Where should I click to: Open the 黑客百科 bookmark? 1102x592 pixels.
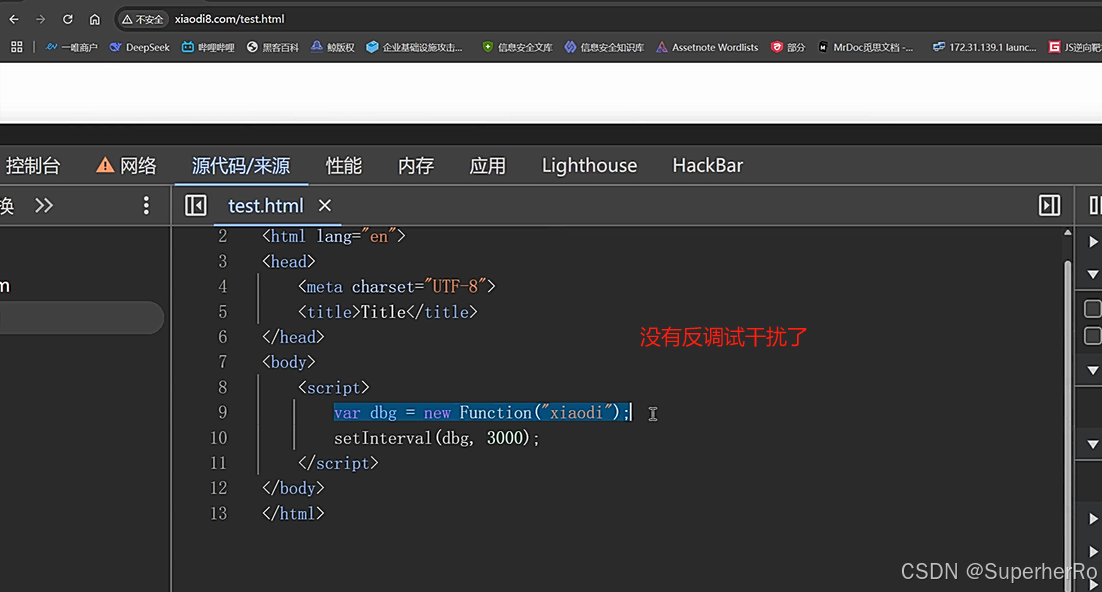coord(273,47)
